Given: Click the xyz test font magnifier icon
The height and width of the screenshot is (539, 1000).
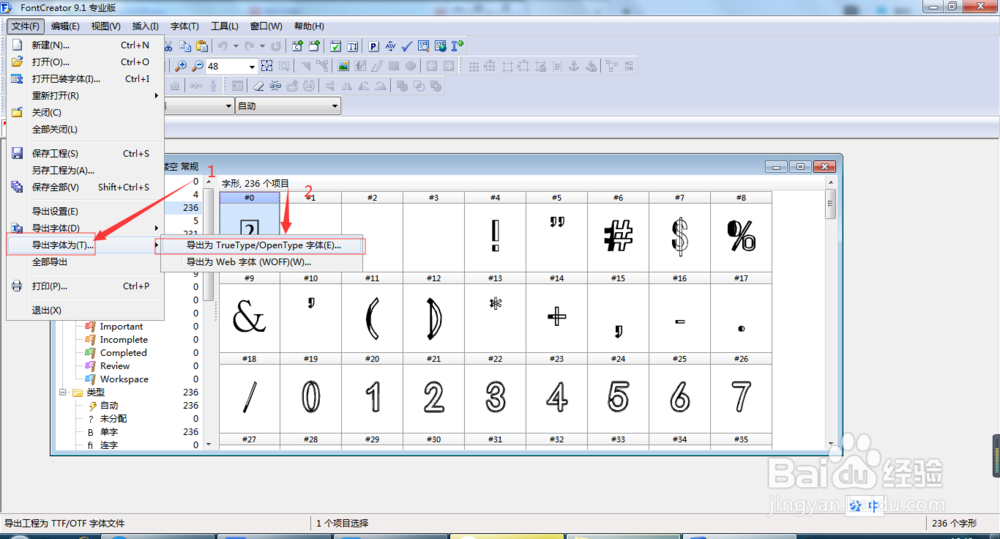Looking at the screenshot, I should (x=423, y=46).
